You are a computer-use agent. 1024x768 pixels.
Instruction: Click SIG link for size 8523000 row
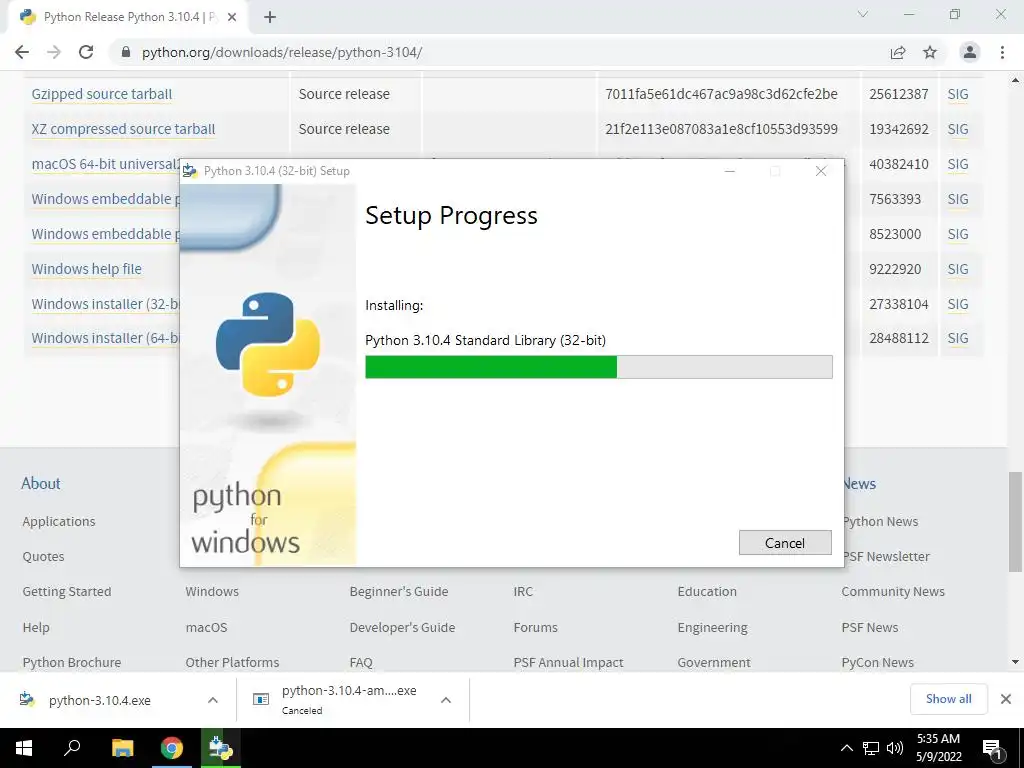958,234
